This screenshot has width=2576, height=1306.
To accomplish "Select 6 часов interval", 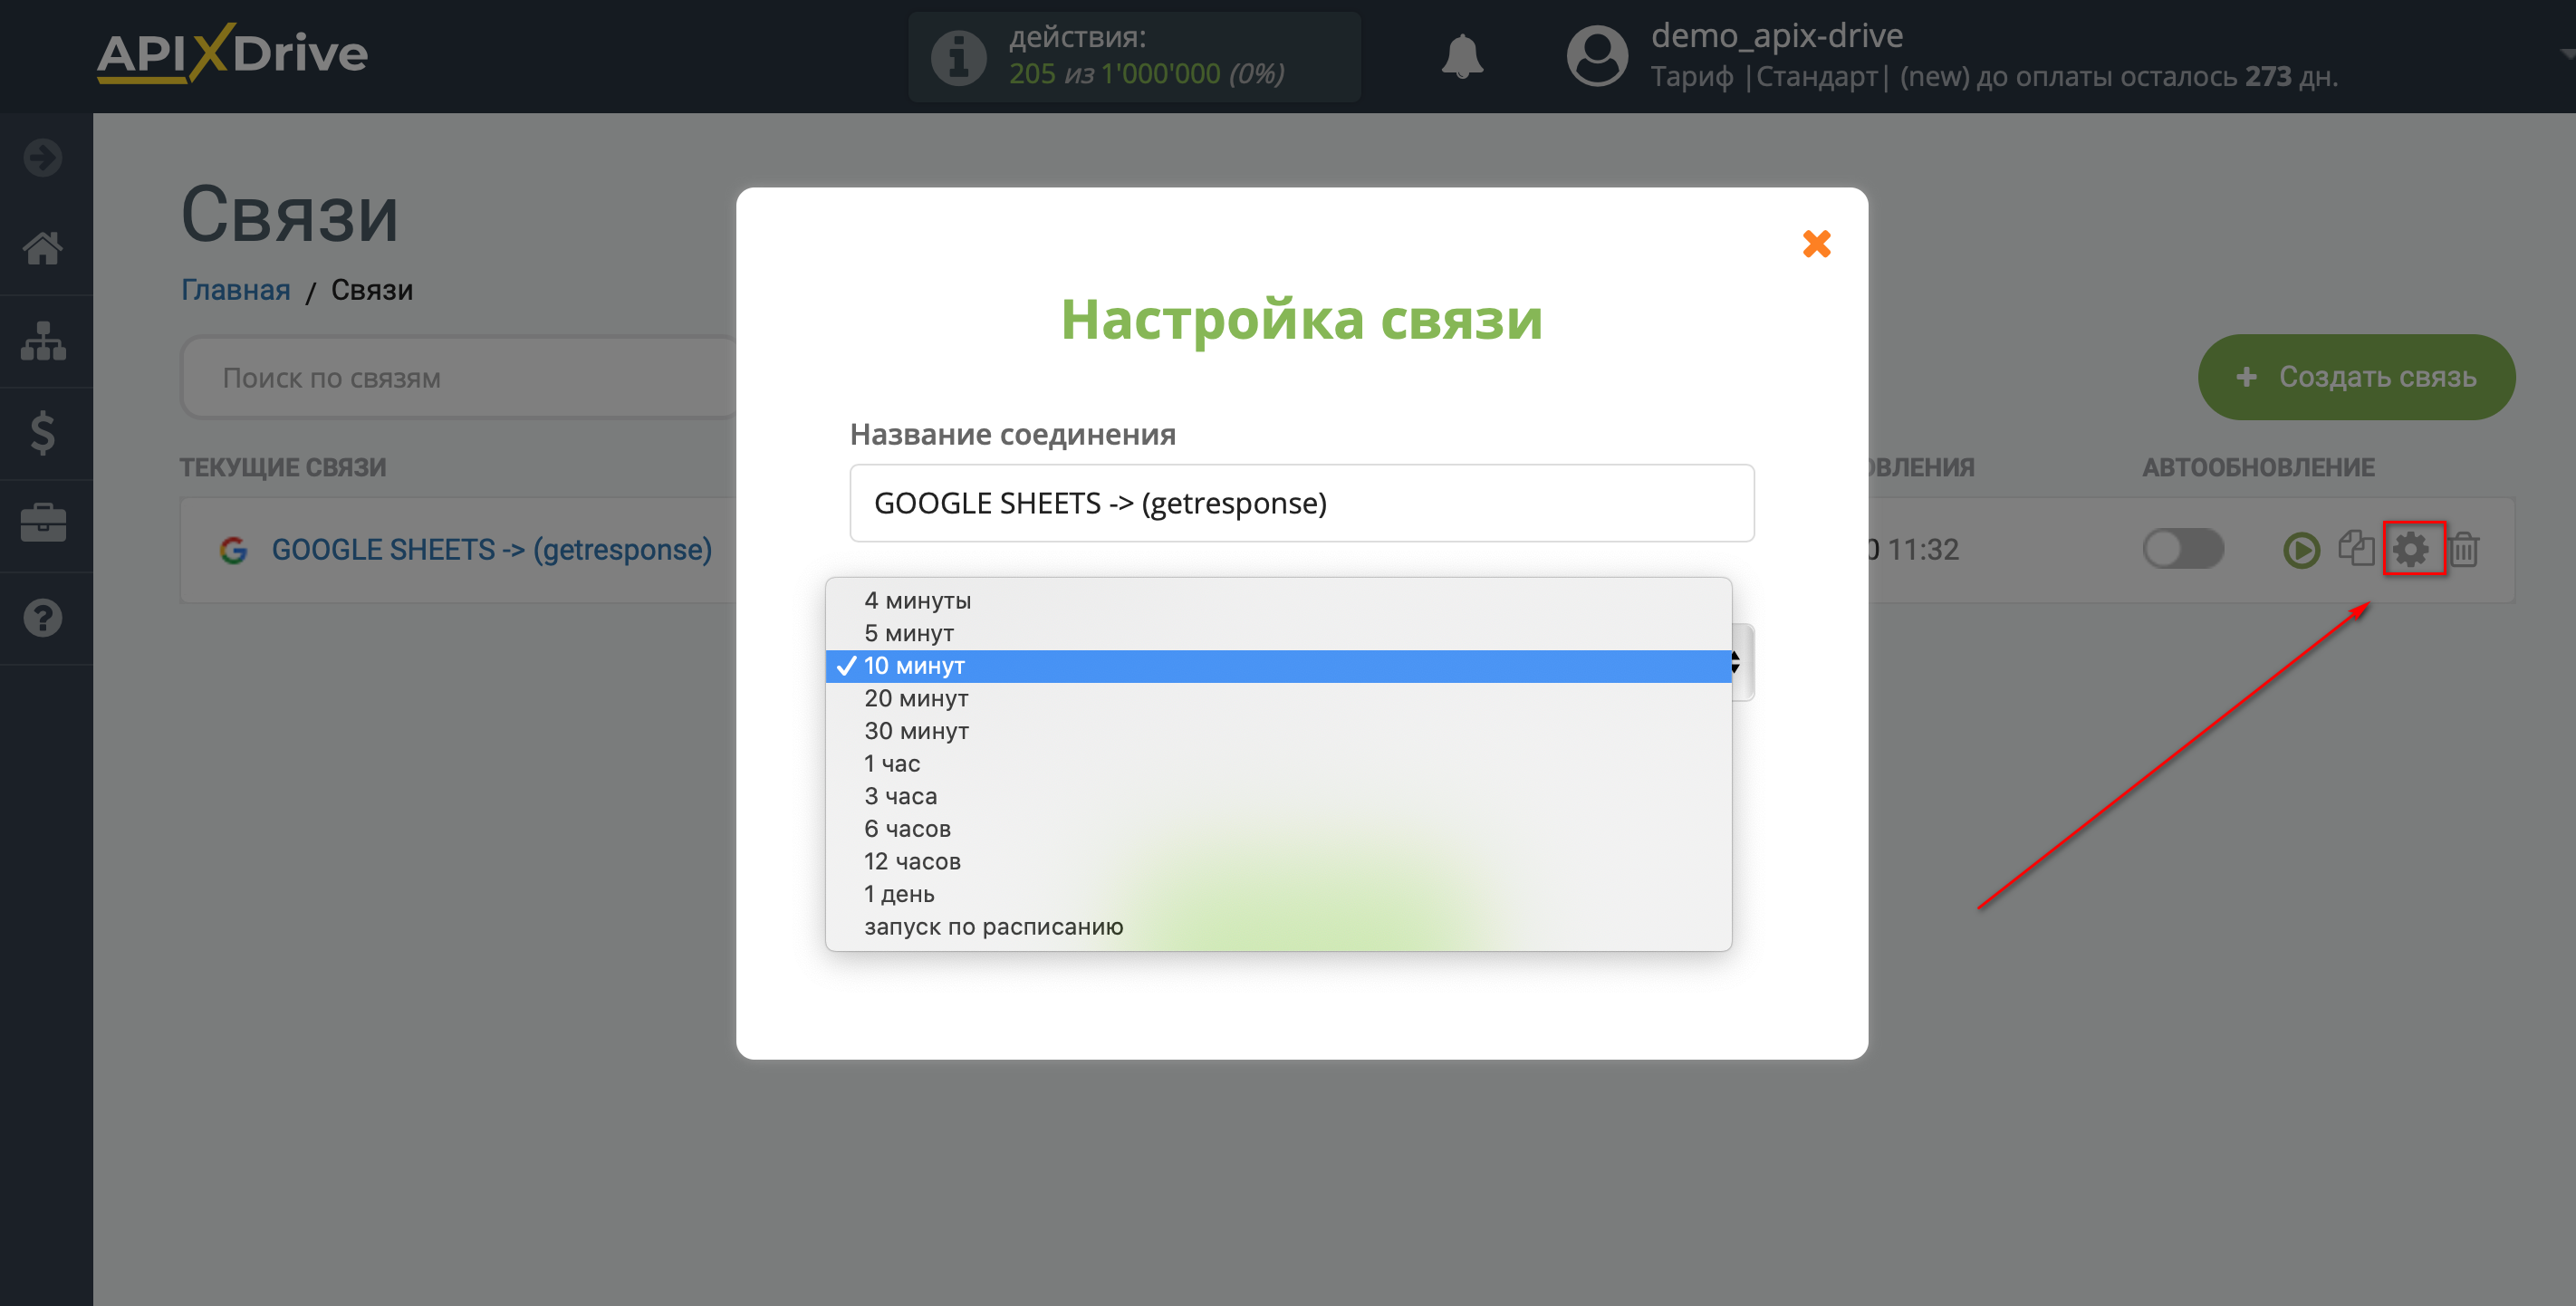I will click(1278, 829).
